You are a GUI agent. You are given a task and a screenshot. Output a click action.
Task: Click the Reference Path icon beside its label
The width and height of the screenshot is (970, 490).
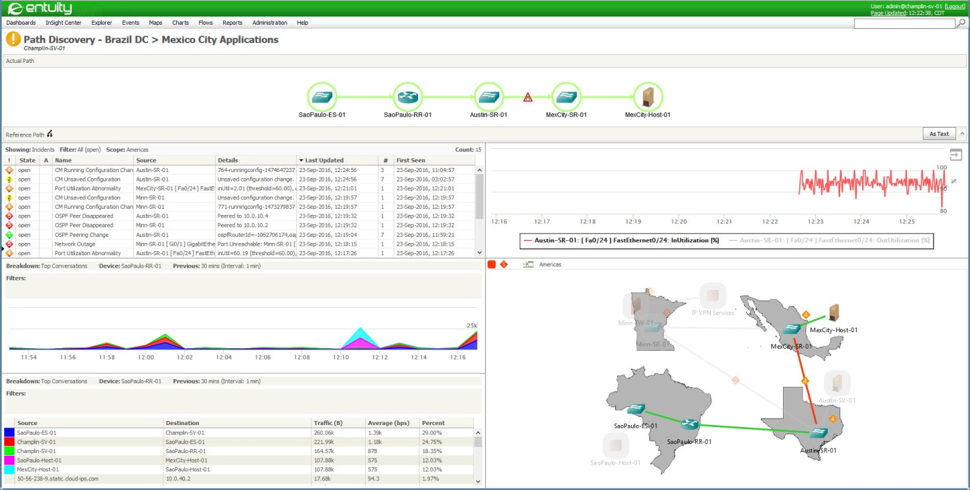pos(49,133)
